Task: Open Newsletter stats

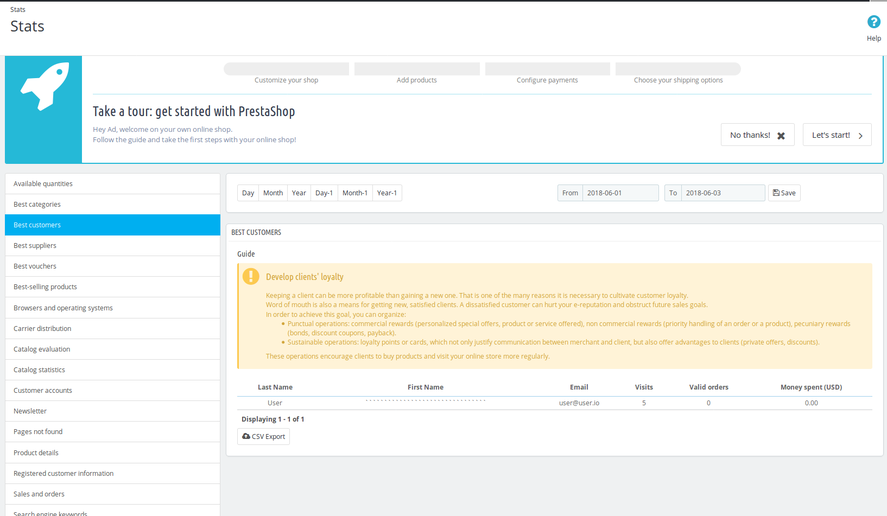Action: tap(113, 411)
